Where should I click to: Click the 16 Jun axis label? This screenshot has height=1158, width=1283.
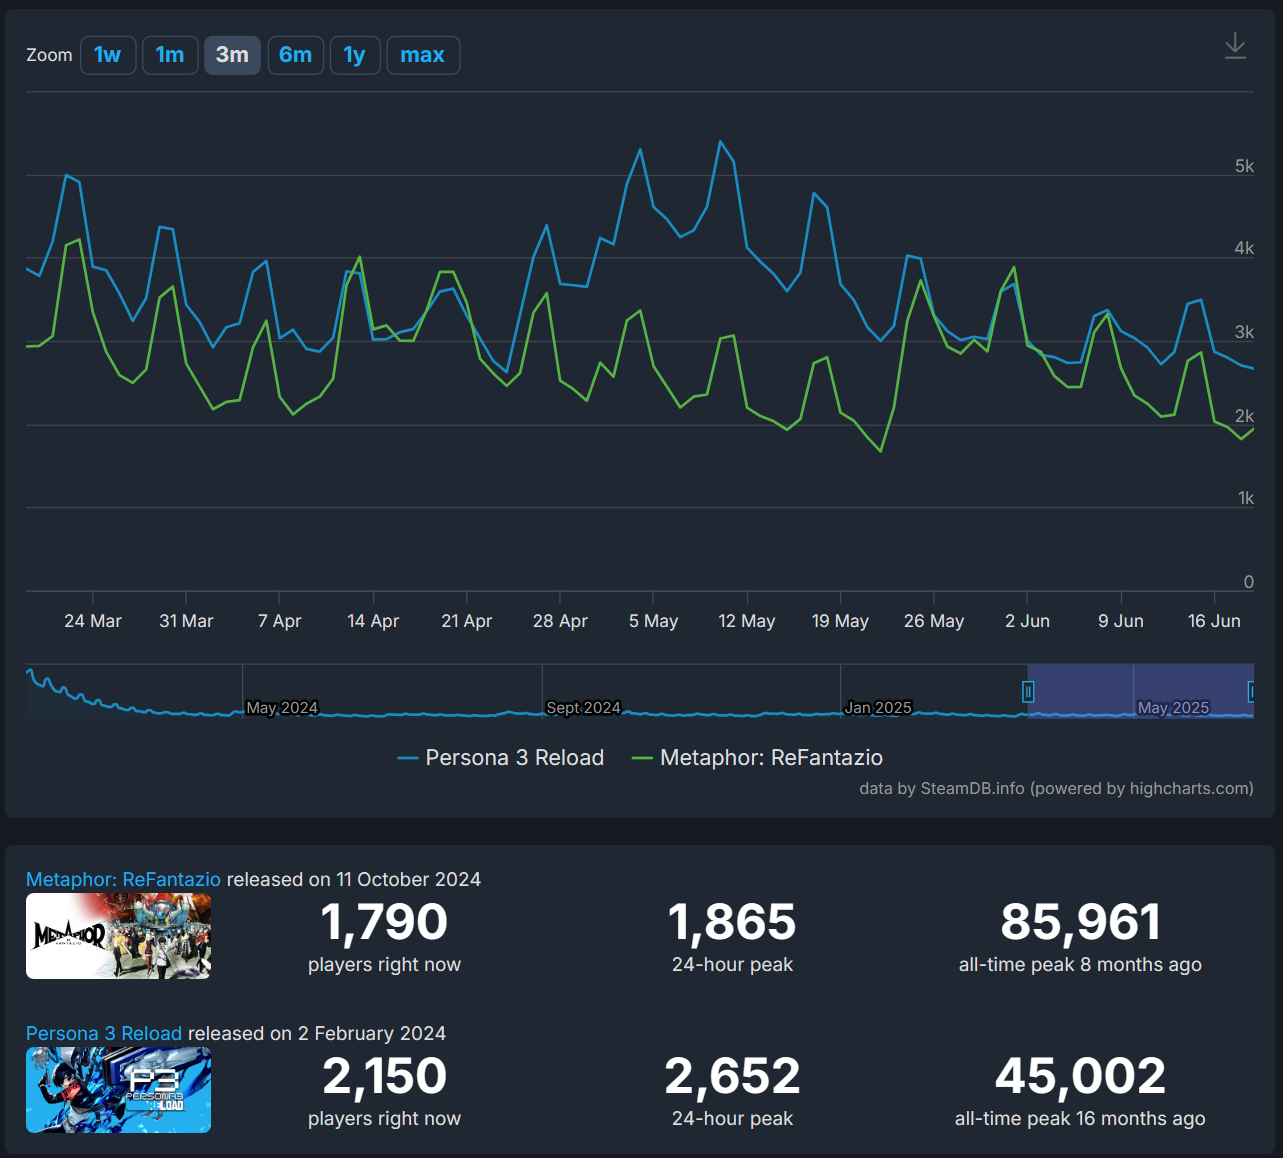(1214, 621)
